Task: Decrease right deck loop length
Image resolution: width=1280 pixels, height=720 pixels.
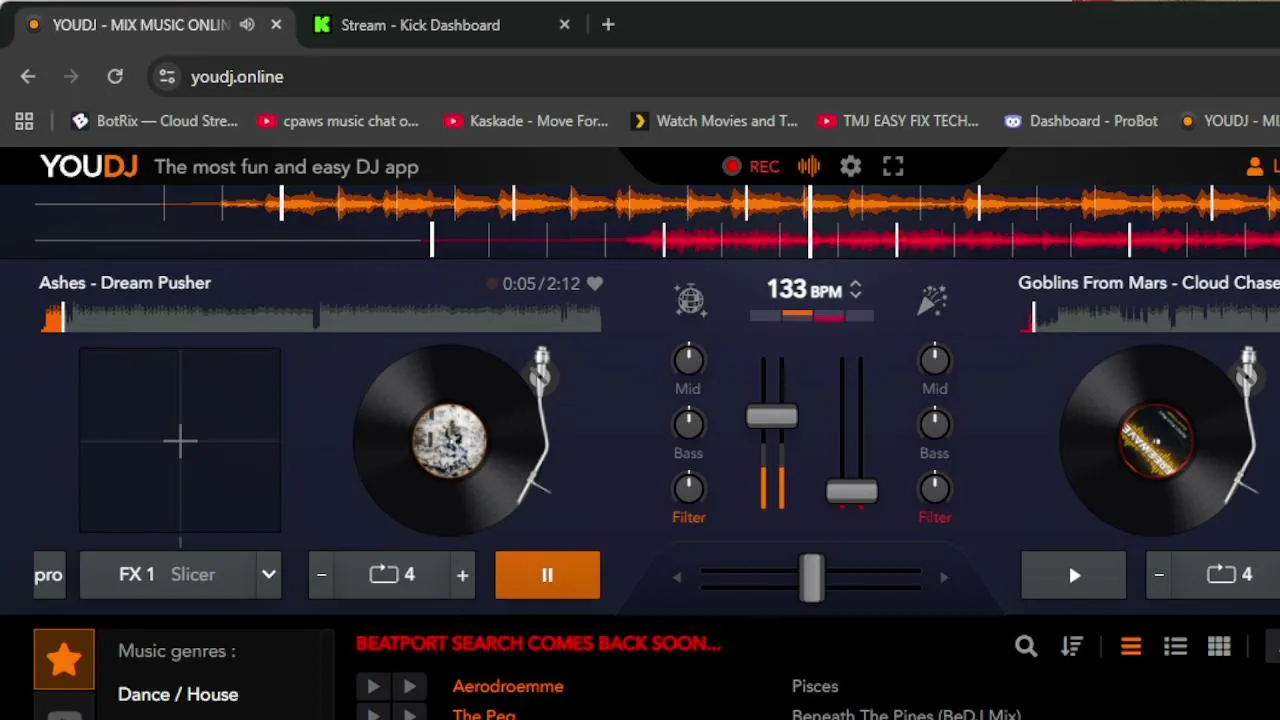Action: pos(1160,575)
